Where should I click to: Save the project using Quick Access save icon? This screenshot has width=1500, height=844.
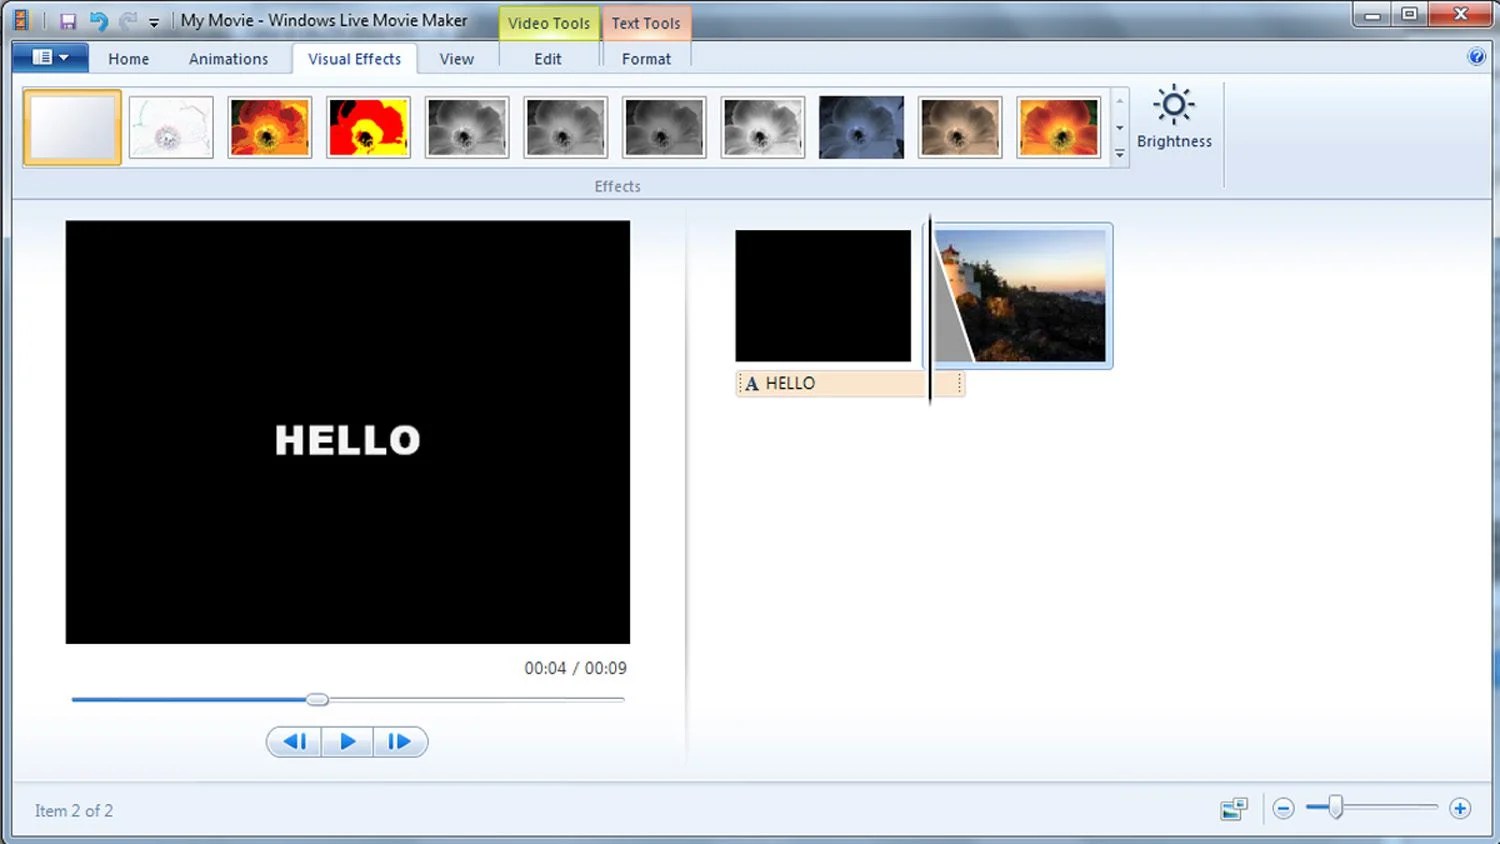click(67, 20)
